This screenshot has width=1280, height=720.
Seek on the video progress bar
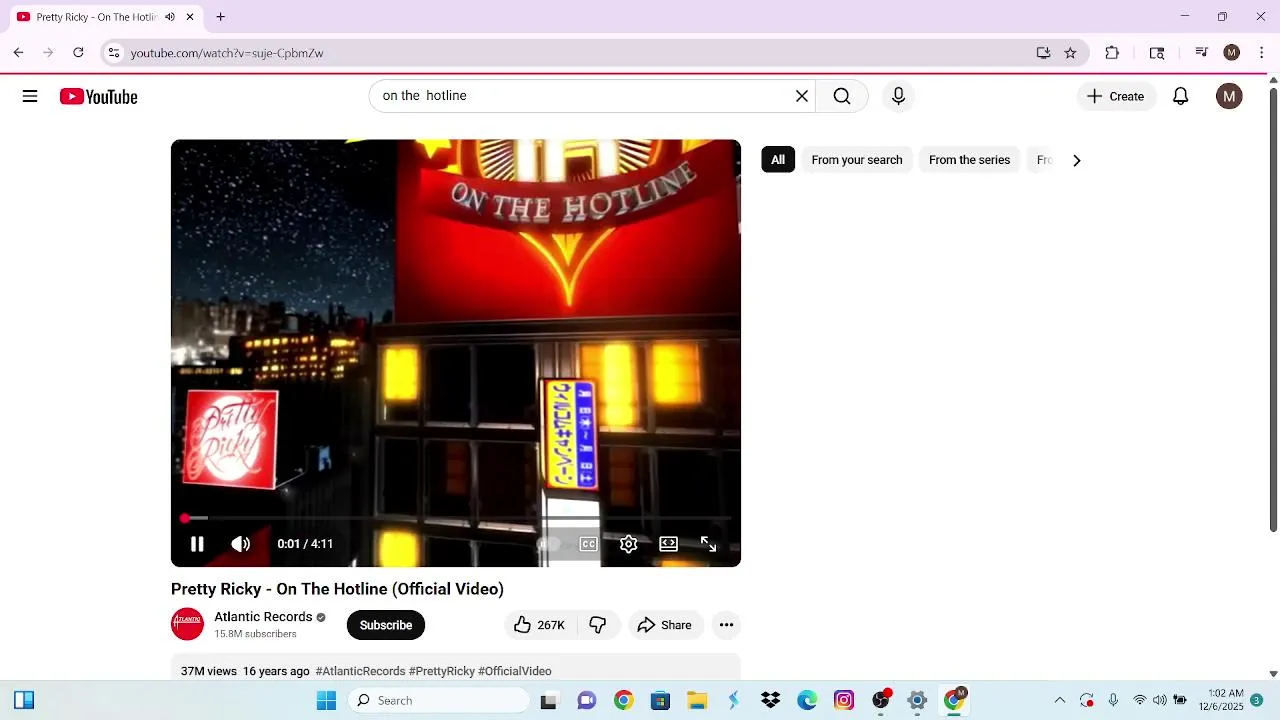pyautogui.click(x=456, y=518)
